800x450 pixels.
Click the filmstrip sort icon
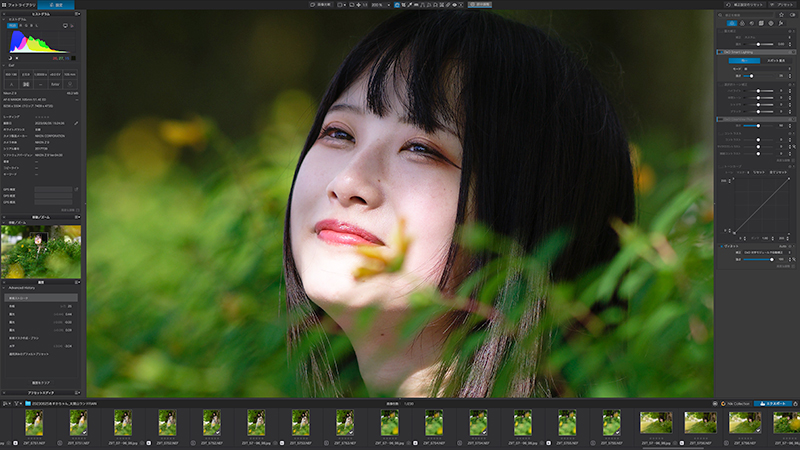click(5, 404)
